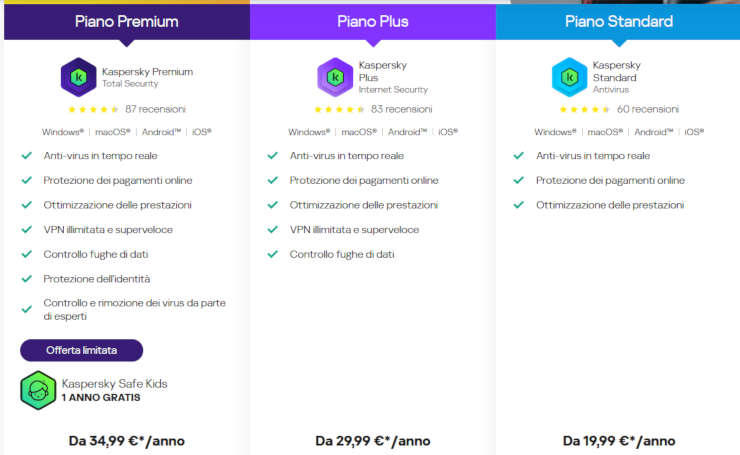
Task: Click Premium's VPN illimitata e superveloce checkmark
Action: click(27, 230)
